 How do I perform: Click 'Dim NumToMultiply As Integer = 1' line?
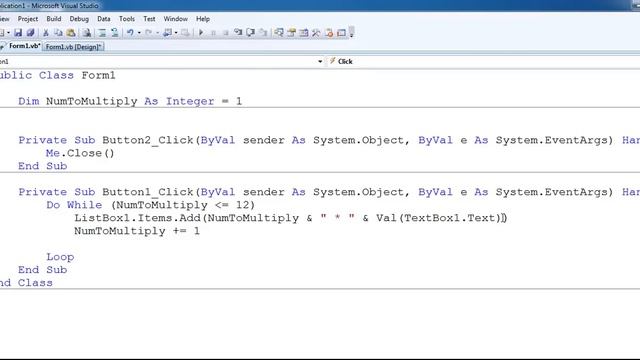click(130, 101)
